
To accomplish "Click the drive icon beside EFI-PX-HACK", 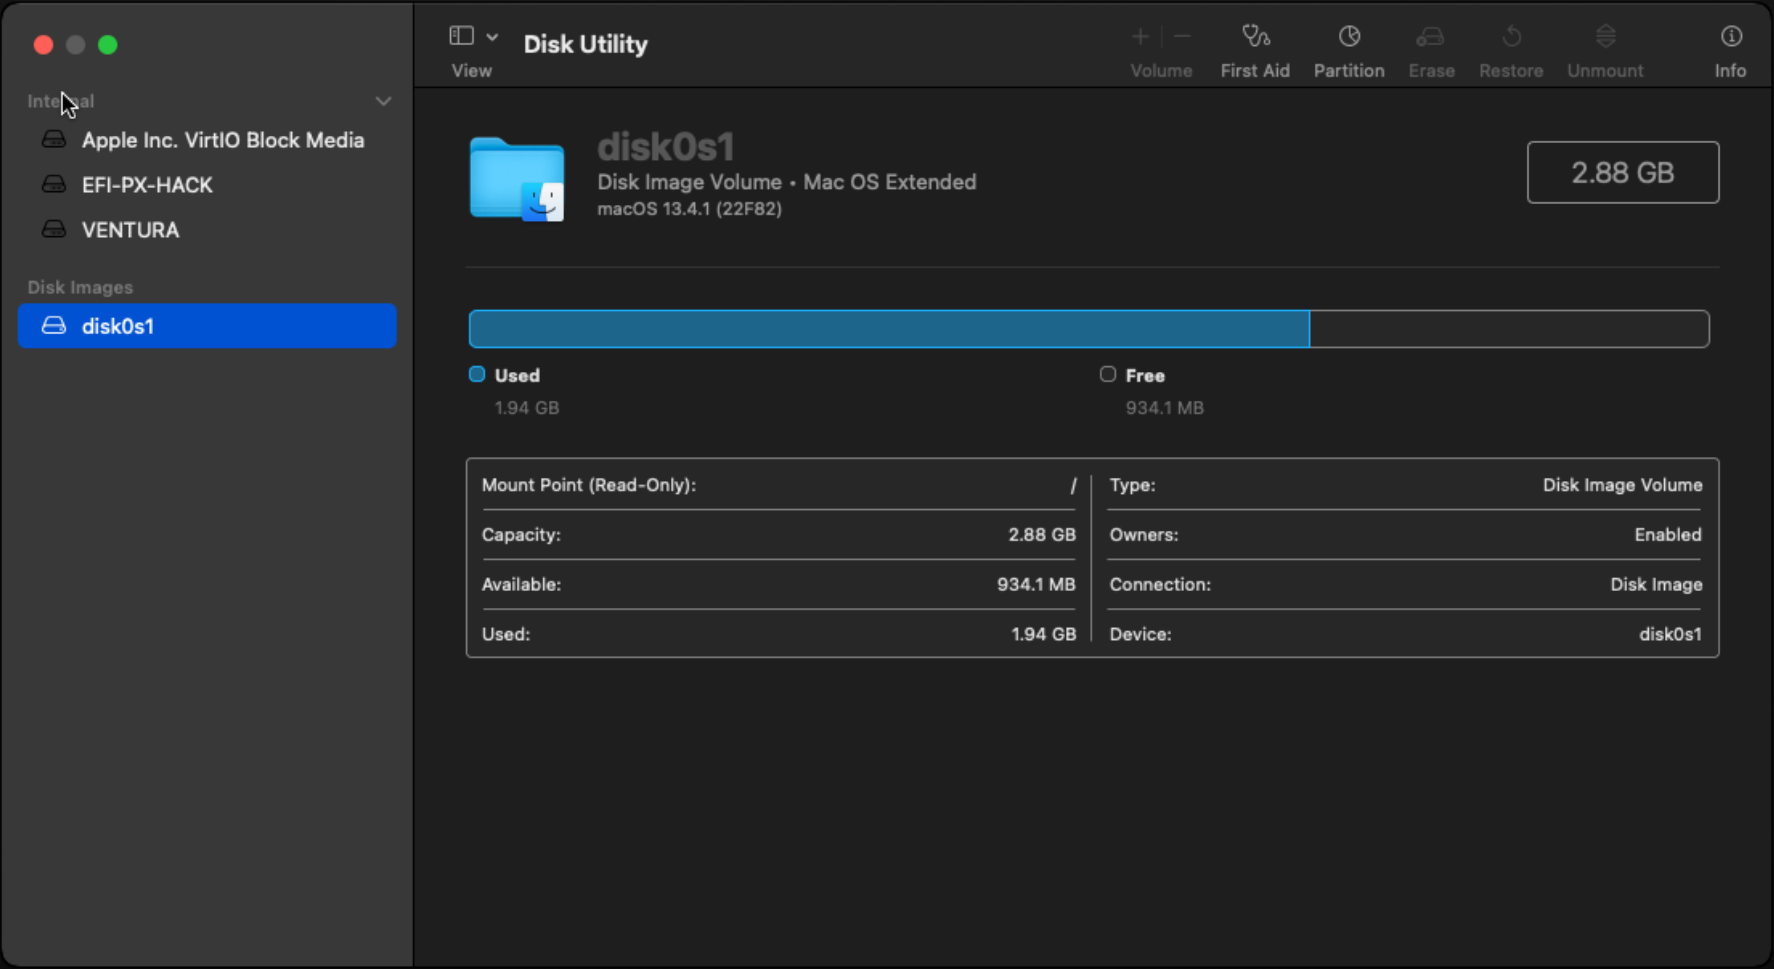I will coord(54,184).
